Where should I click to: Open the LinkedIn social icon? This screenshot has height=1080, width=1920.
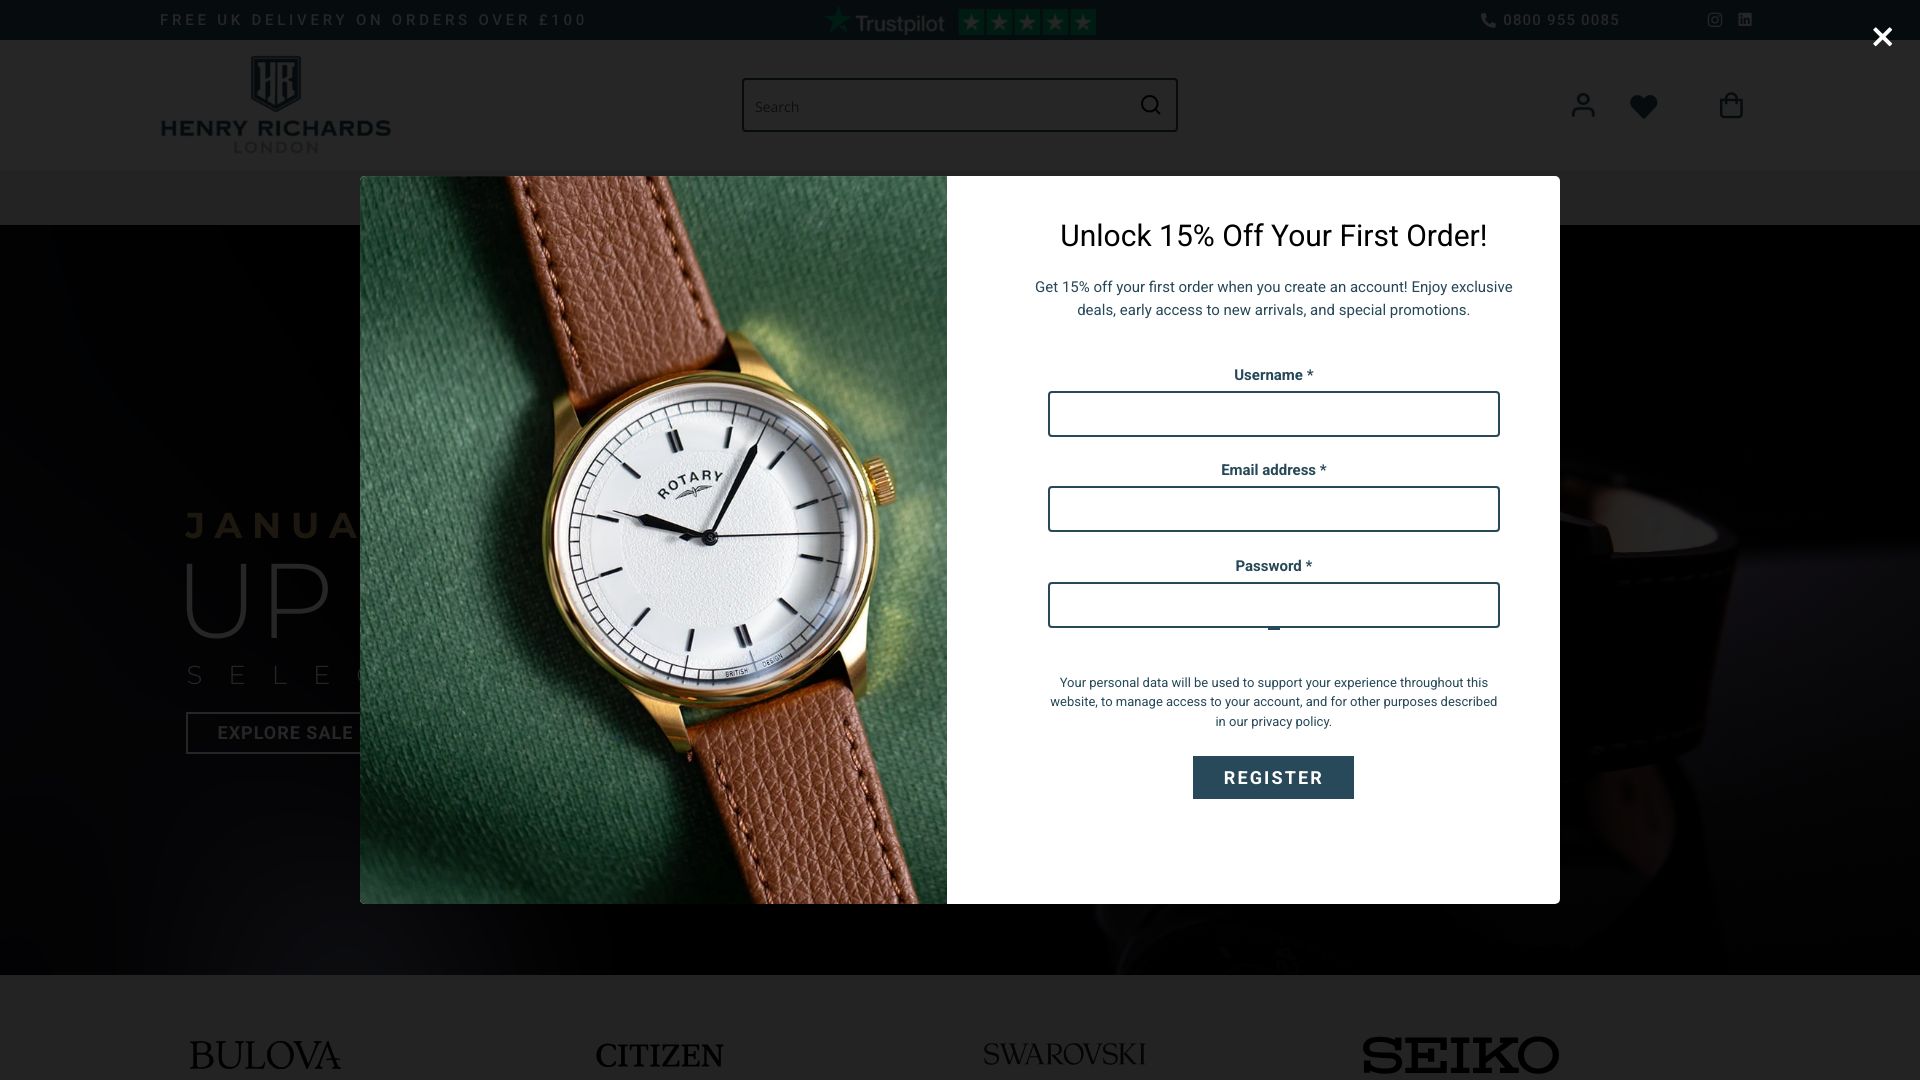point(1745,20)
